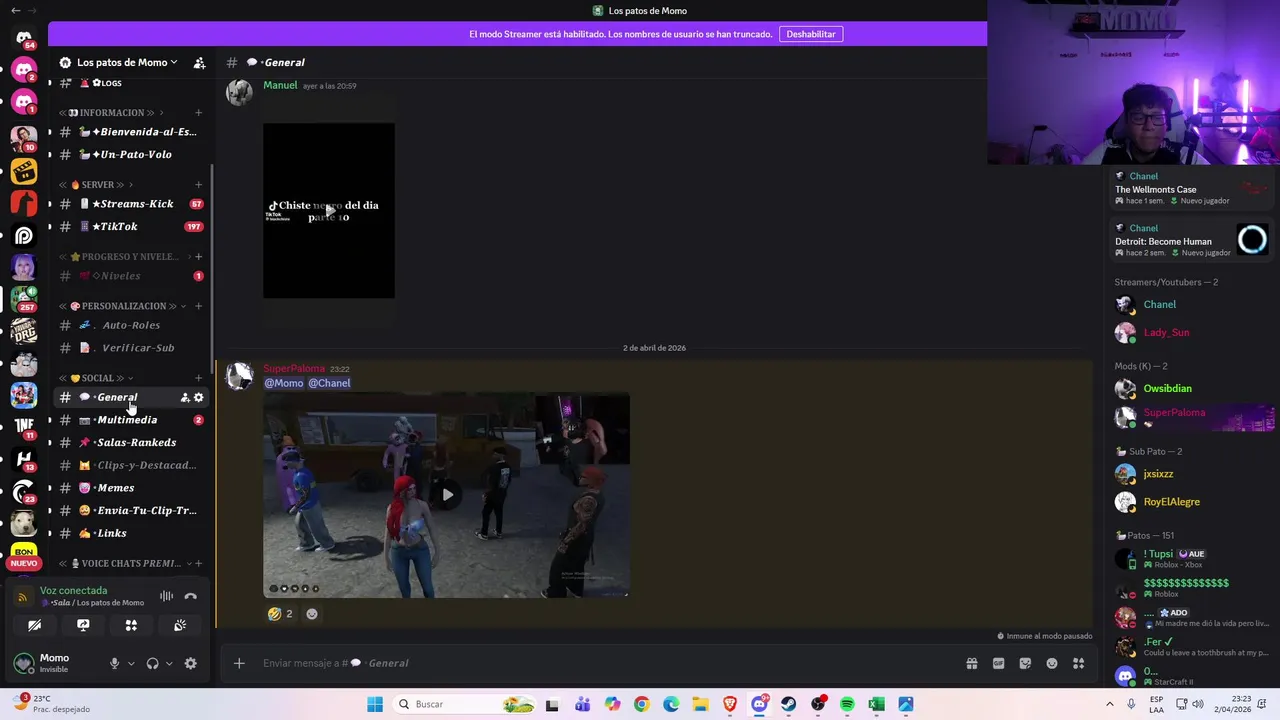Open the Streams-Kick channel
This screenshot has width=1280, height=720.
tap(131, 204)
